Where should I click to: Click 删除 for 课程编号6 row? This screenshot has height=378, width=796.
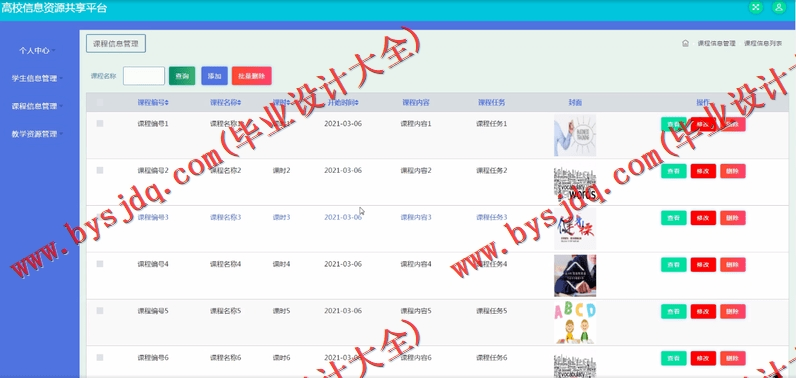(733, 358)
